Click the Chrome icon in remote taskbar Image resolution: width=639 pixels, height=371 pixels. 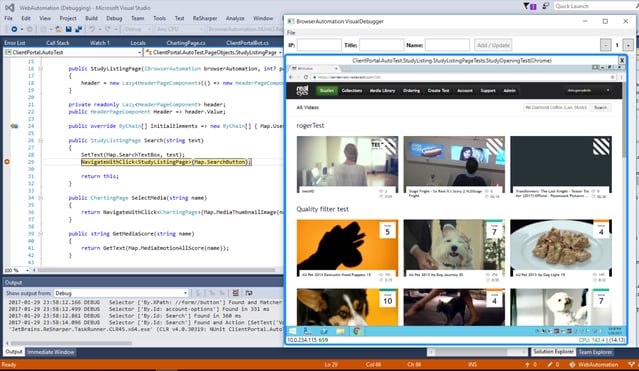point(357,331)
